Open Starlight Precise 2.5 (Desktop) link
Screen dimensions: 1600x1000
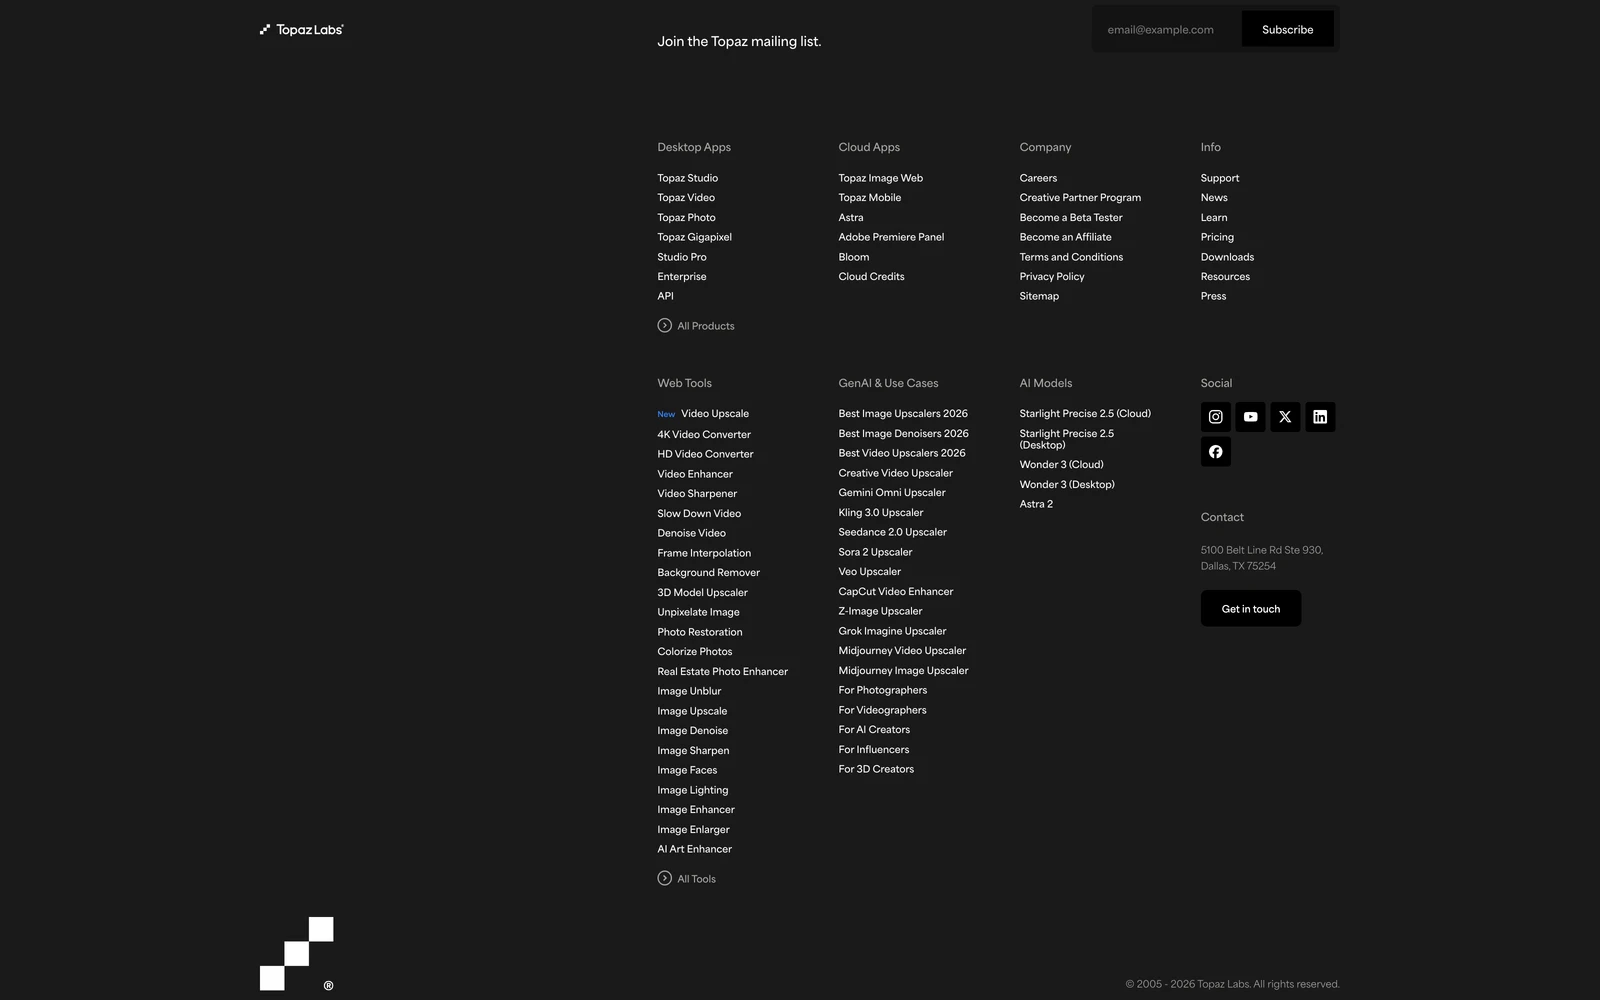[x=1067, y=439]
